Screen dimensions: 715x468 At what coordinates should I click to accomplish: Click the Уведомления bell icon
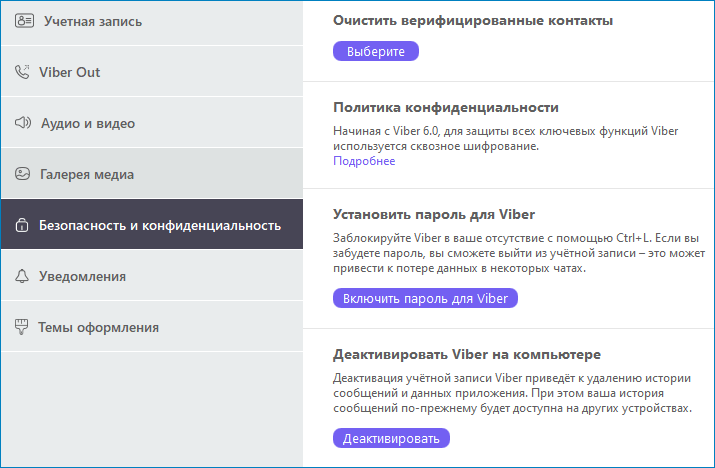click(22, 276)
